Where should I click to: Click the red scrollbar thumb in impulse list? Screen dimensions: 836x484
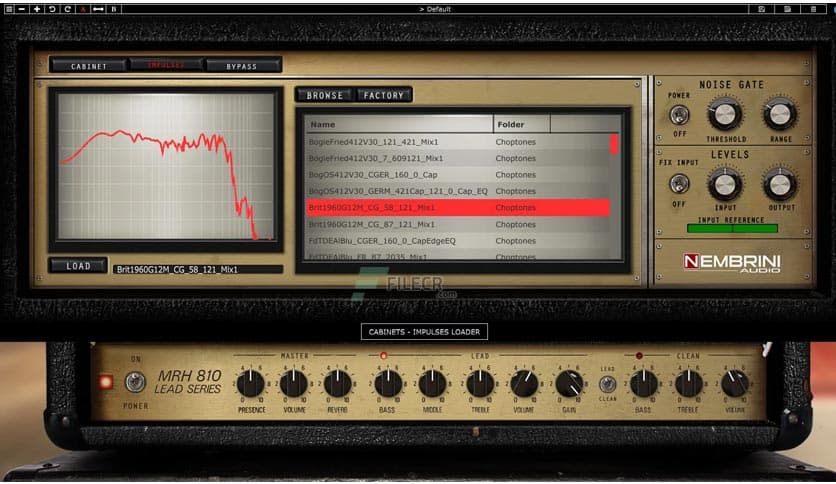(x=614, y=144)
